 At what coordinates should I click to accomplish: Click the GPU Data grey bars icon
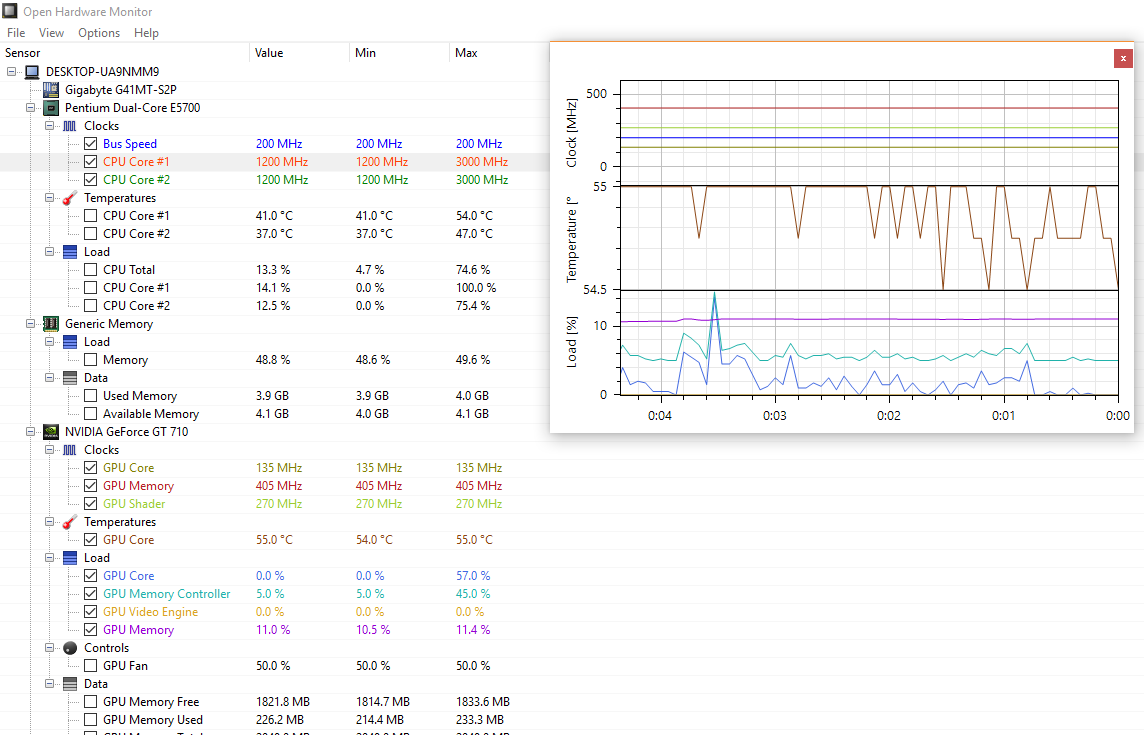point(69,684)
